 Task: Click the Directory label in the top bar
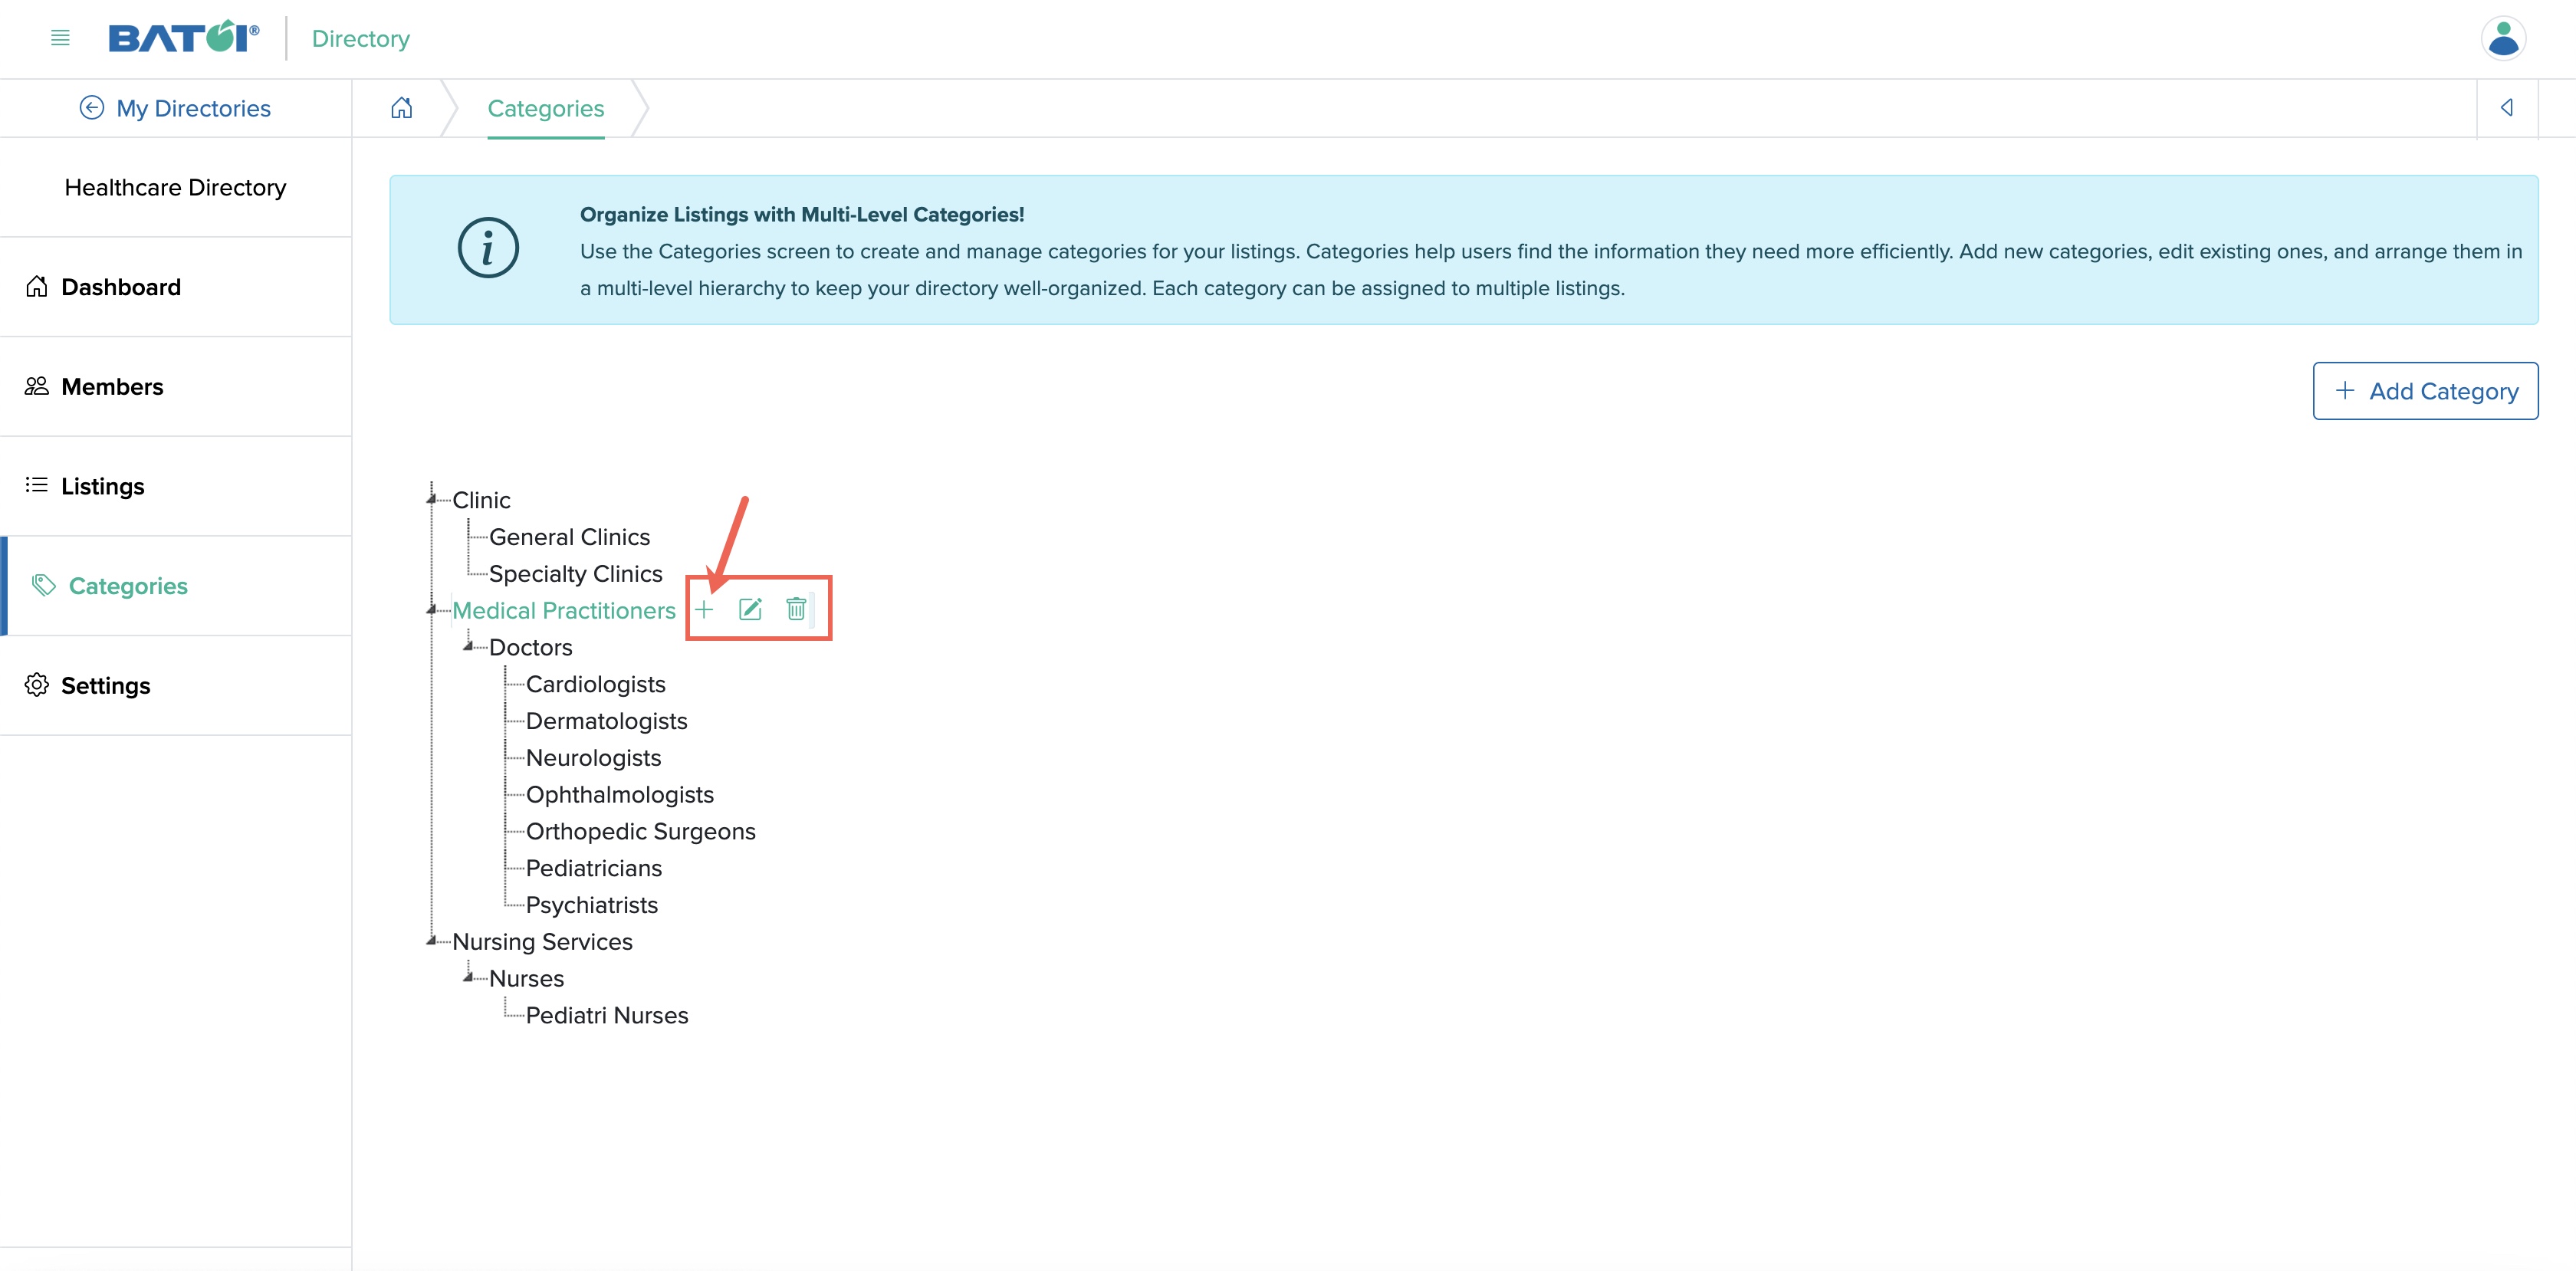[360, 38]
